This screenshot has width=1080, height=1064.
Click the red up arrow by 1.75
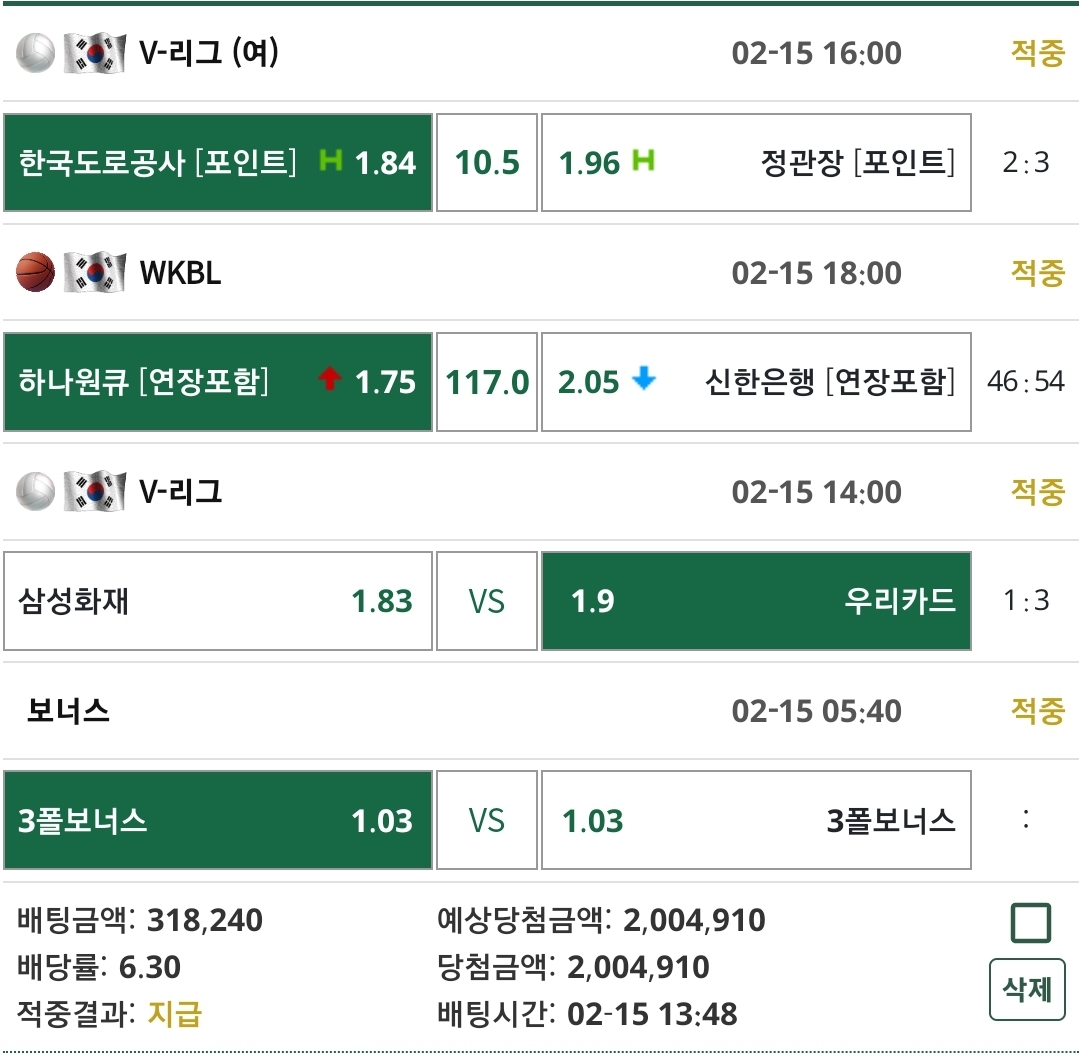coord(330,381)
